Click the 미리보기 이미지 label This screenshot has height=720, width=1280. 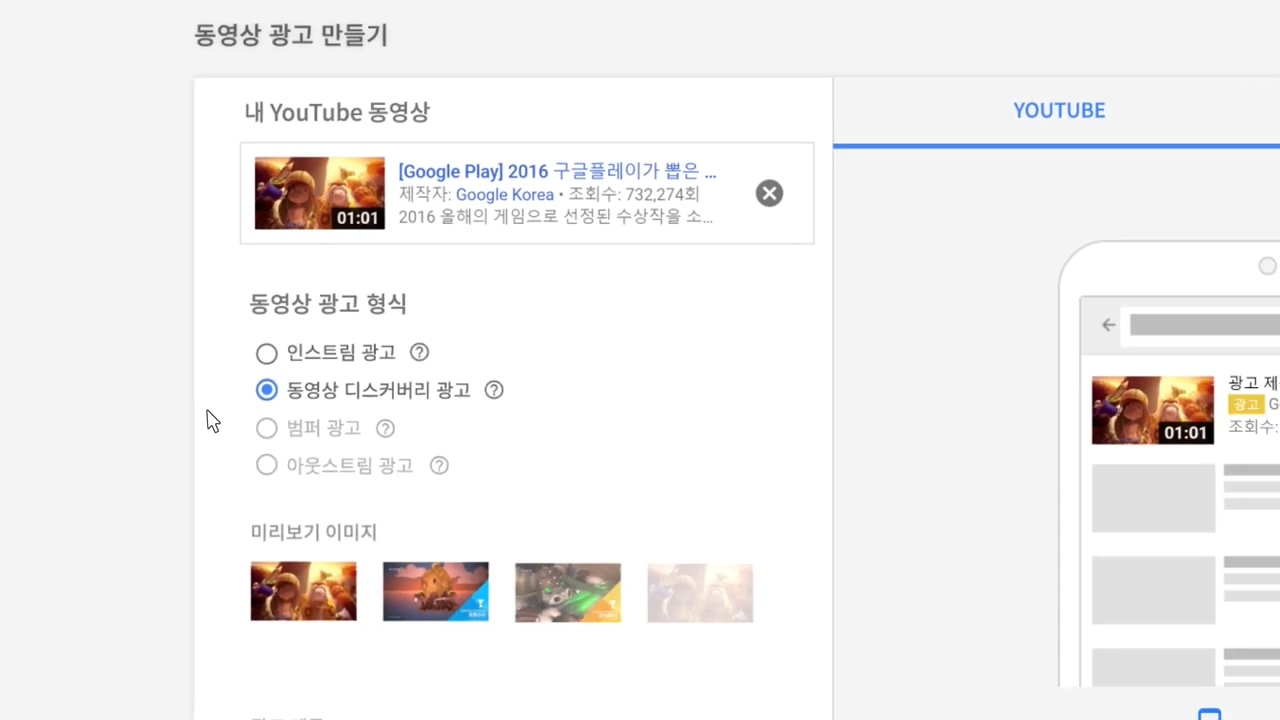(314, 532)
